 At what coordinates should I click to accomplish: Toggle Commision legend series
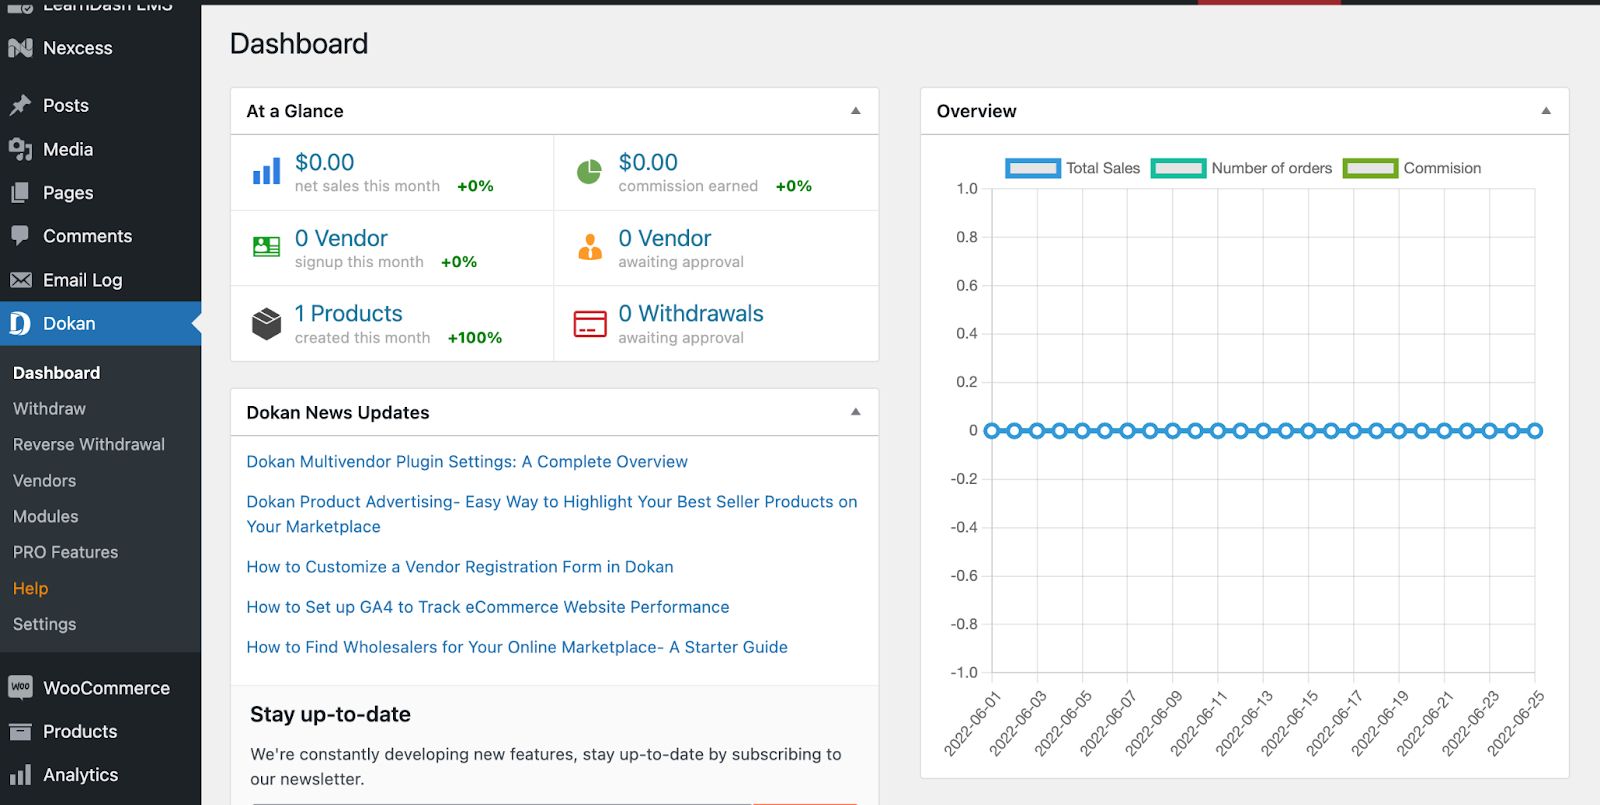pos(1411,168)
